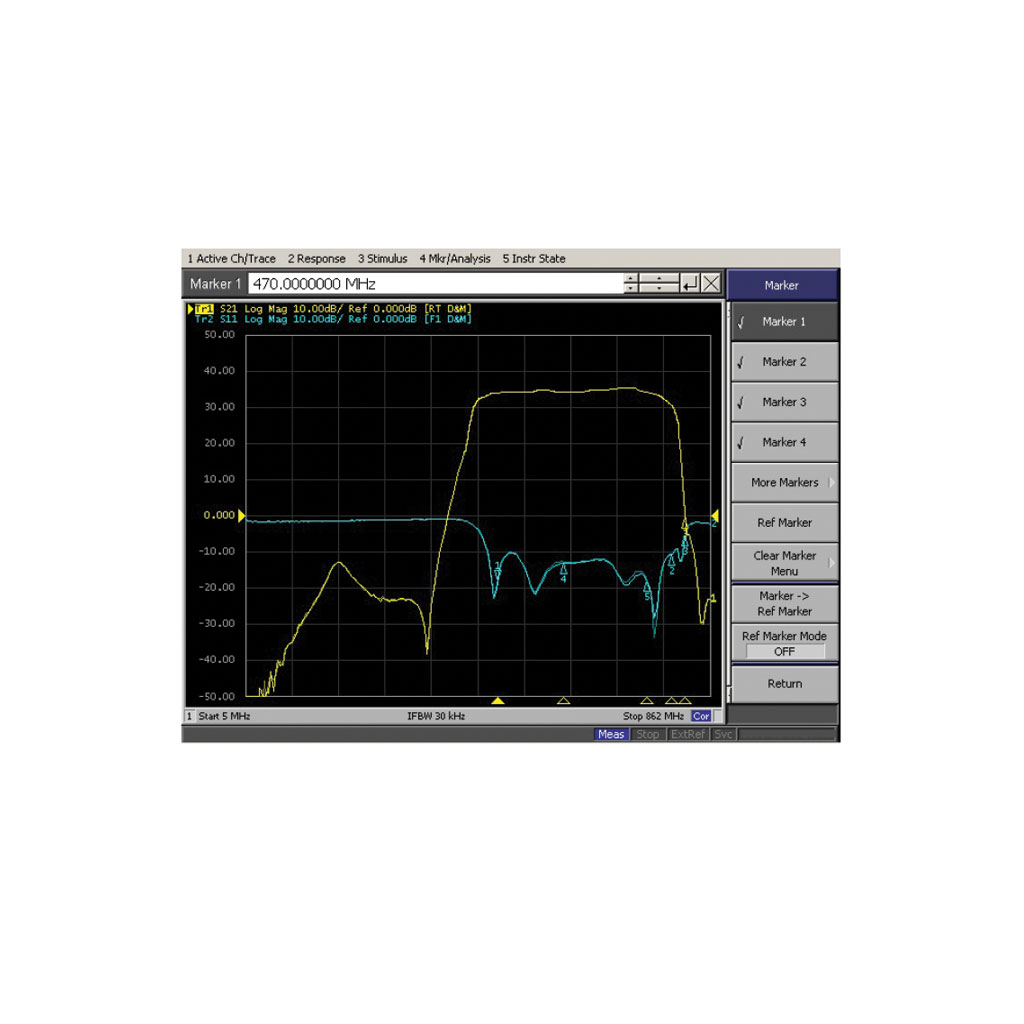Viewport: 1024px width, 1024px height.
Task: Click the filled yellow marker 1 triangle below graph
Action: tap(498, 701)
